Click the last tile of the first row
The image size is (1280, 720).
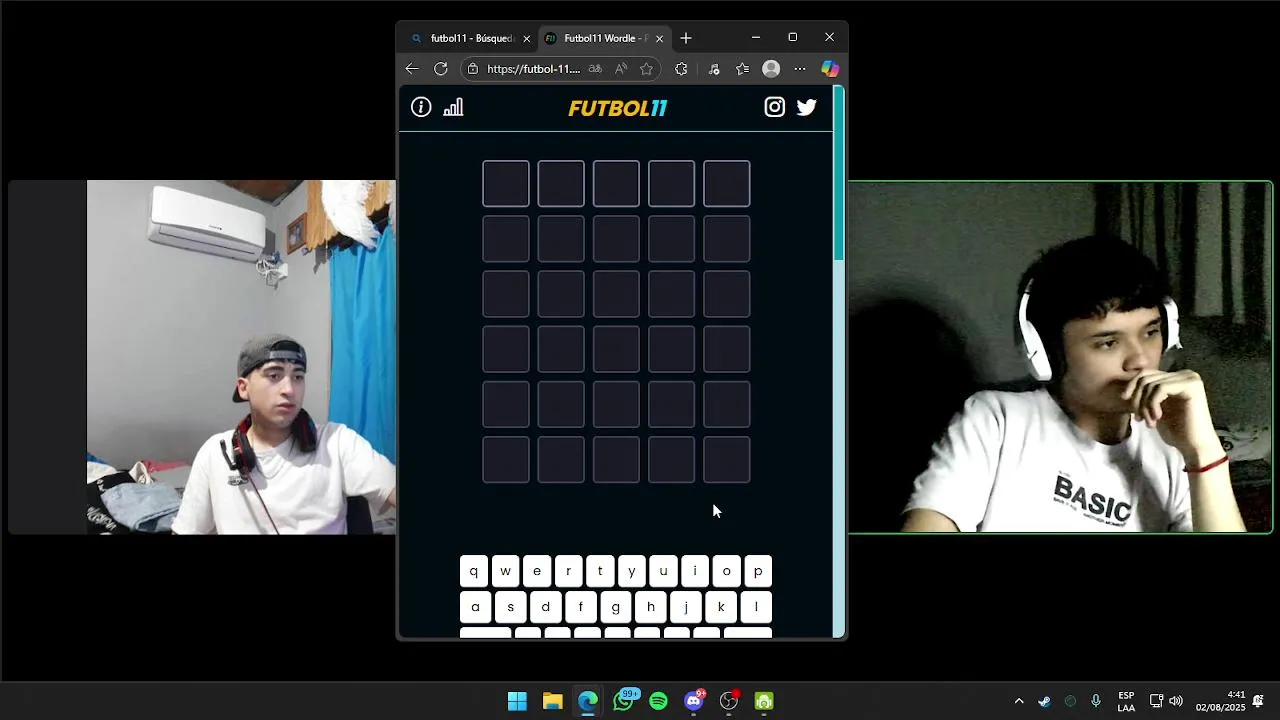pyautogui.click(x=727, y=184)
